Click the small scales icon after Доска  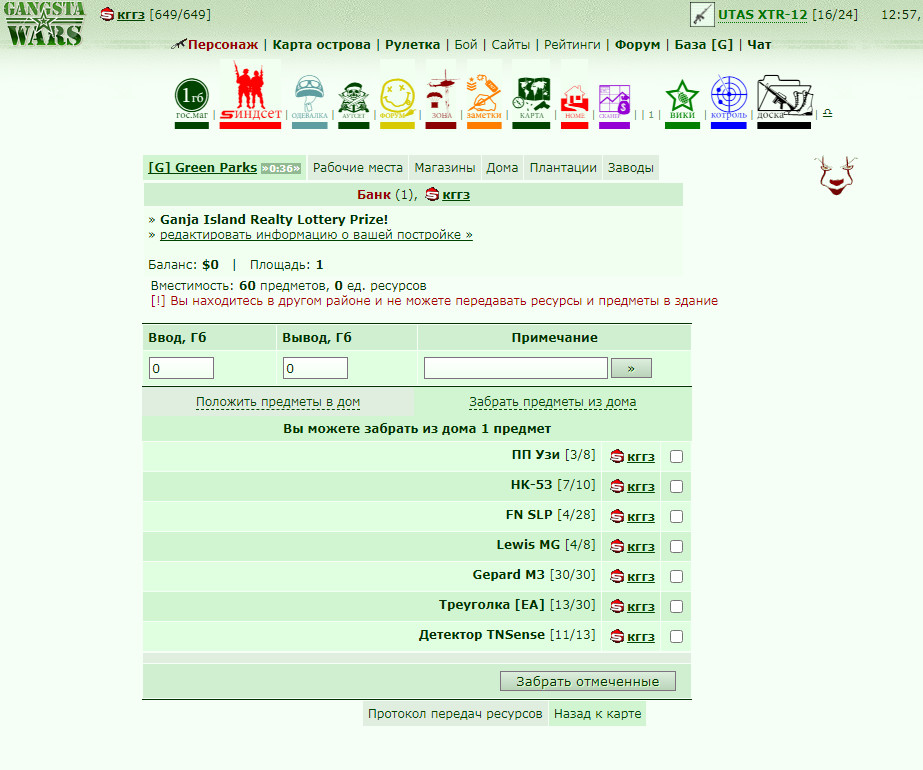tap(828, 113)
